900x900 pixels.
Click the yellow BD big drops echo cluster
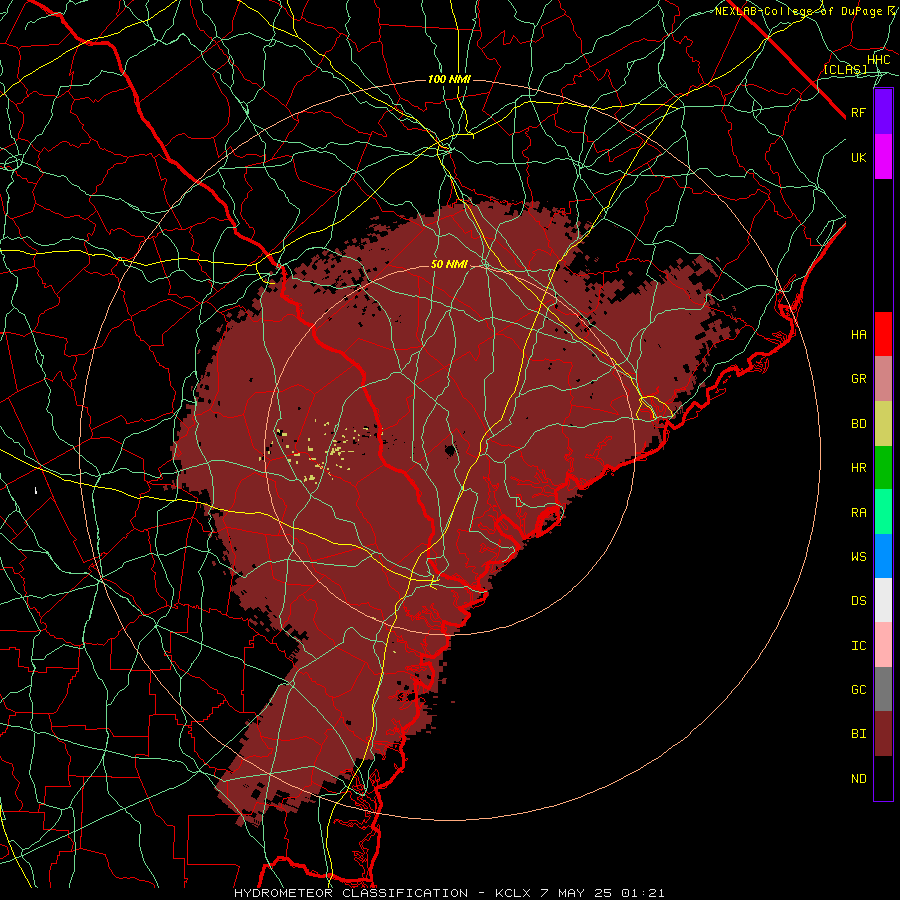[x=323, y=450]
